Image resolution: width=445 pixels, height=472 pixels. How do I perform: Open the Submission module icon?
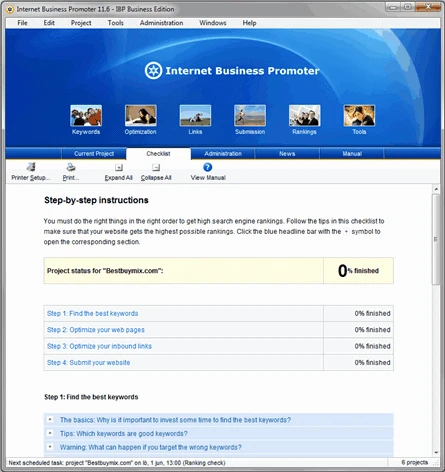(x=250, y=116)
